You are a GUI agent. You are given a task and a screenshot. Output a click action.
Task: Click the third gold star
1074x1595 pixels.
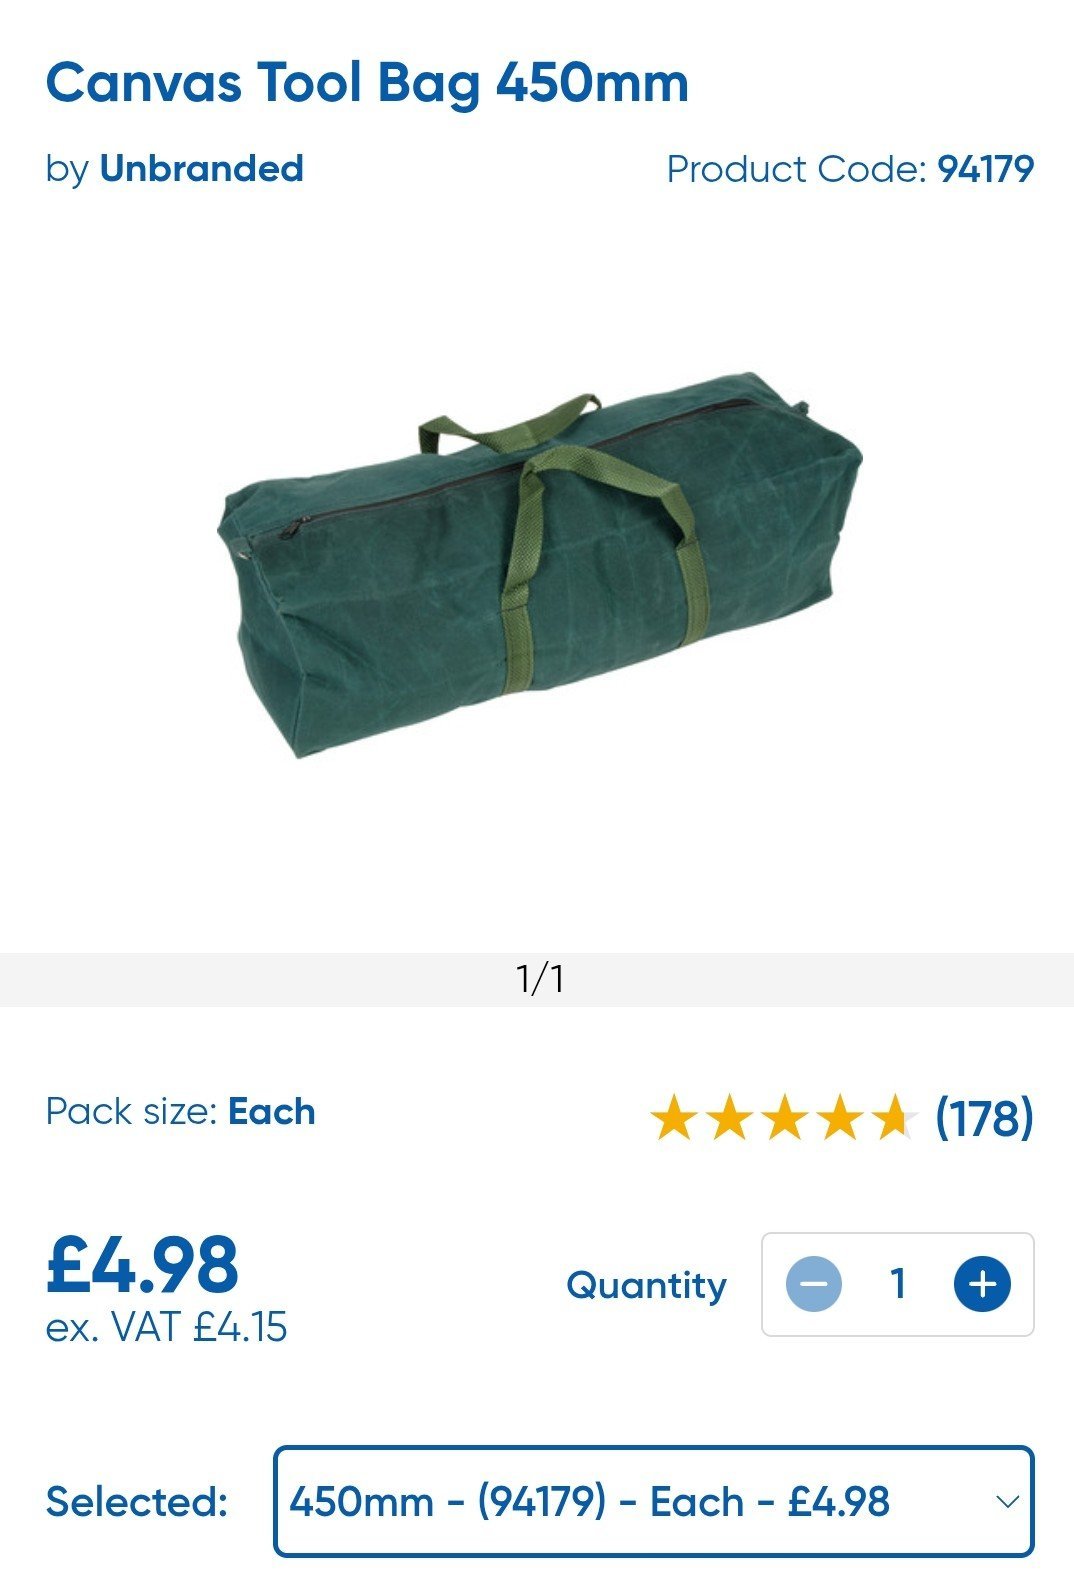[x=784, y=1117]
